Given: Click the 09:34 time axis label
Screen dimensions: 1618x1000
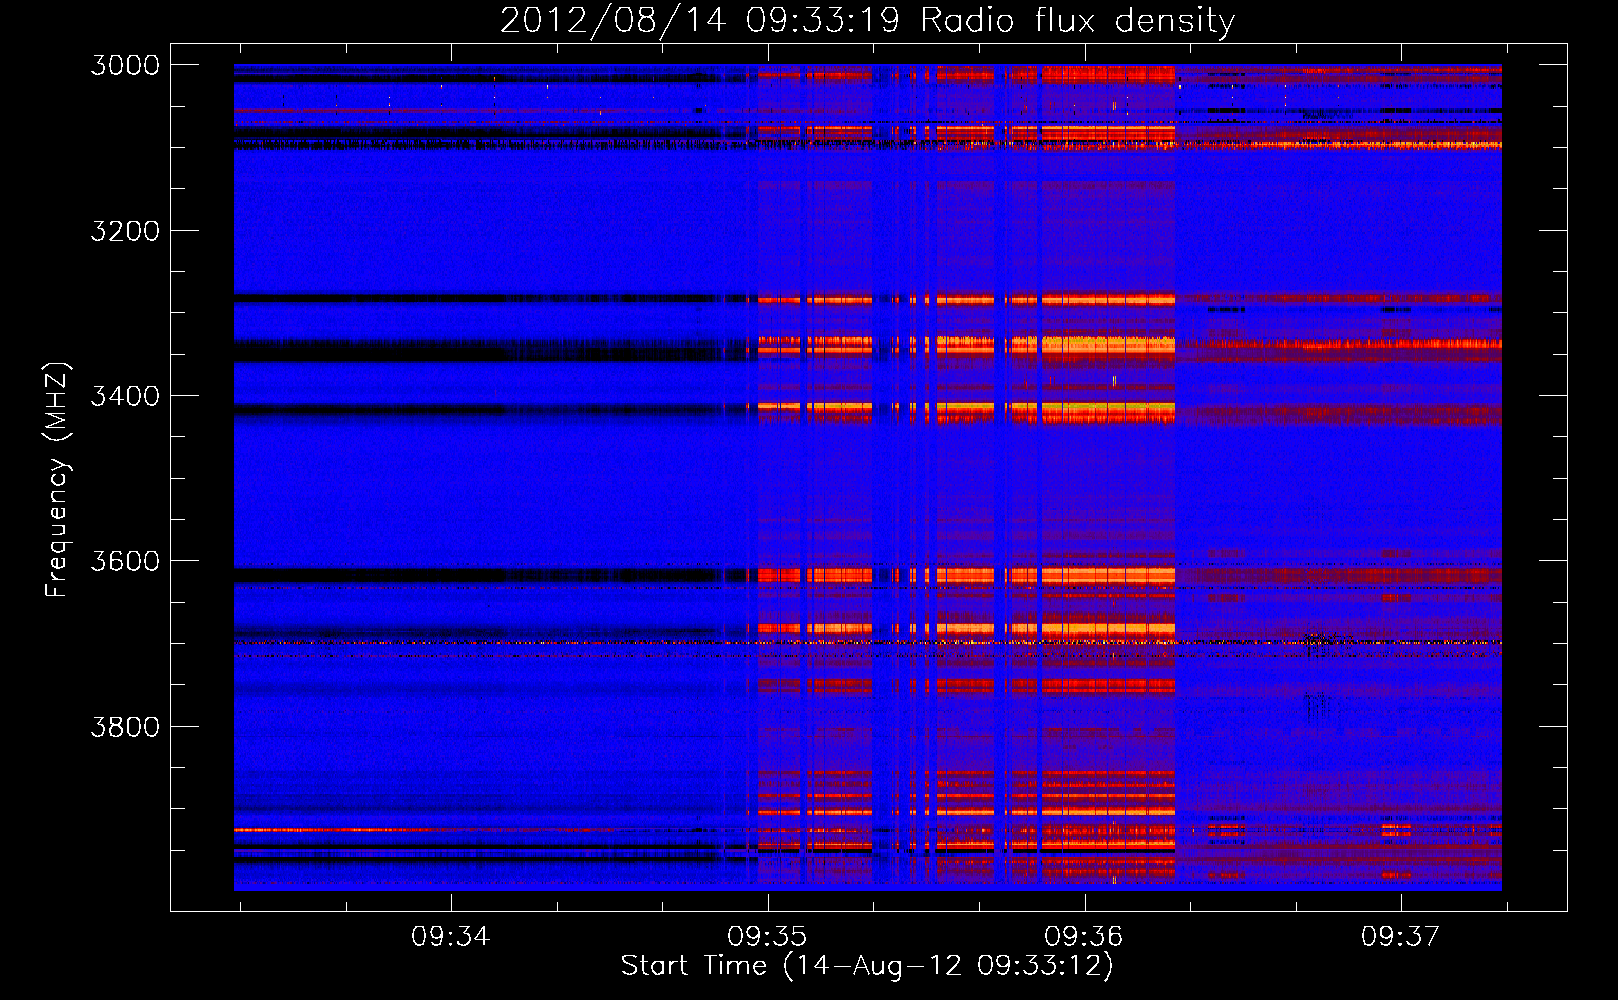Looking at the screenshot, I should (x=451, y=936).
